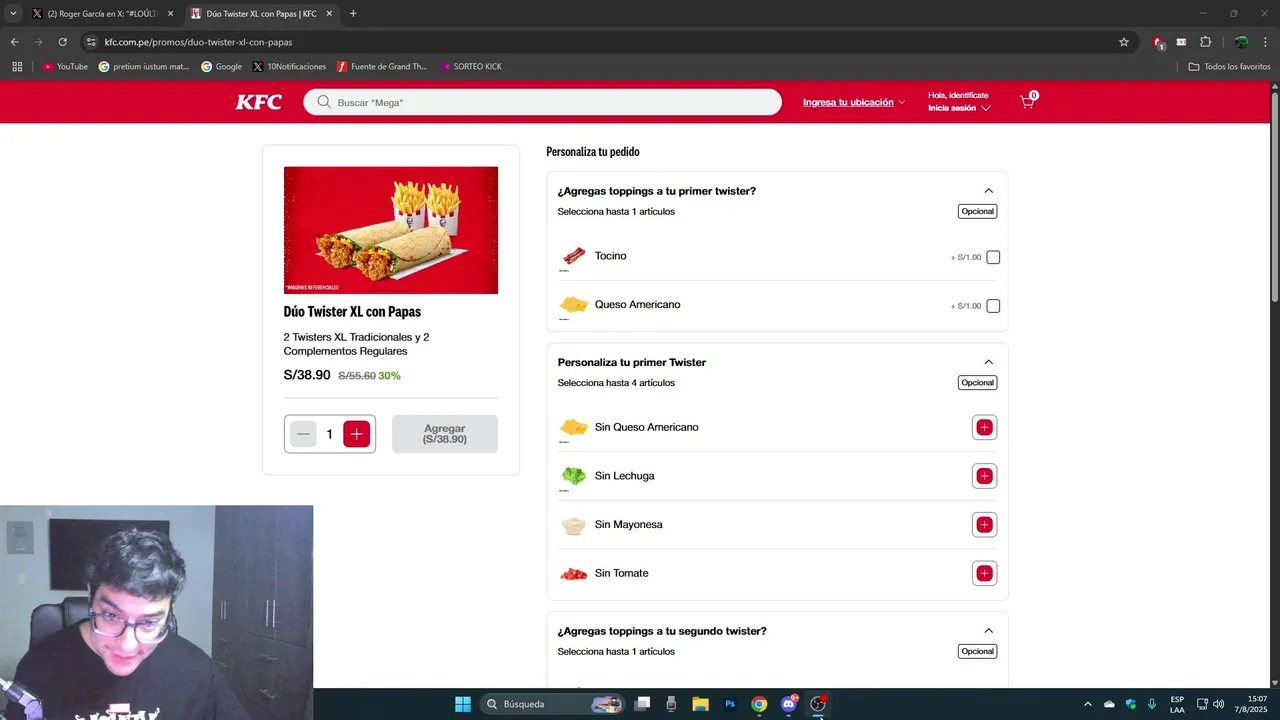Open the 'Todos los favoritos' bookmarks folder

1230,66
